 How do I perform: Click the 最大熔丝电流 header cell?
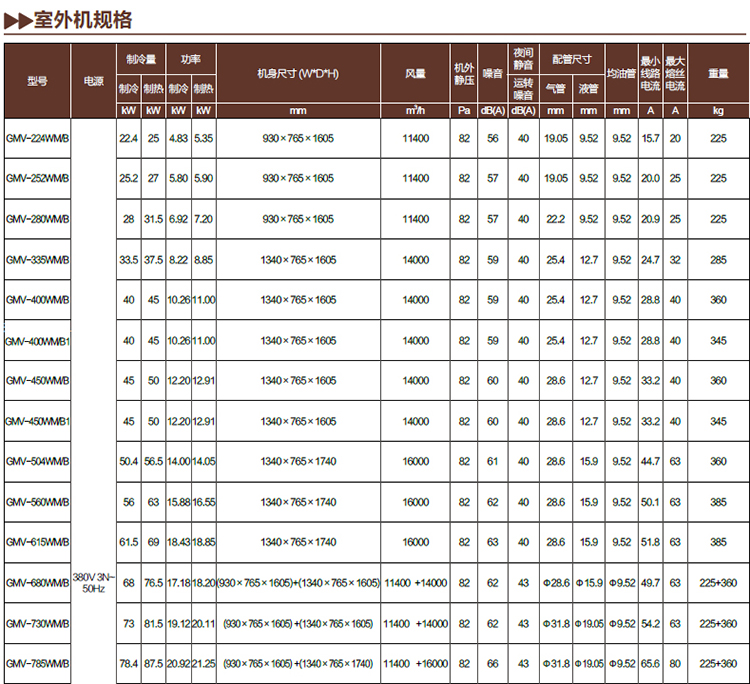(676, 73)
